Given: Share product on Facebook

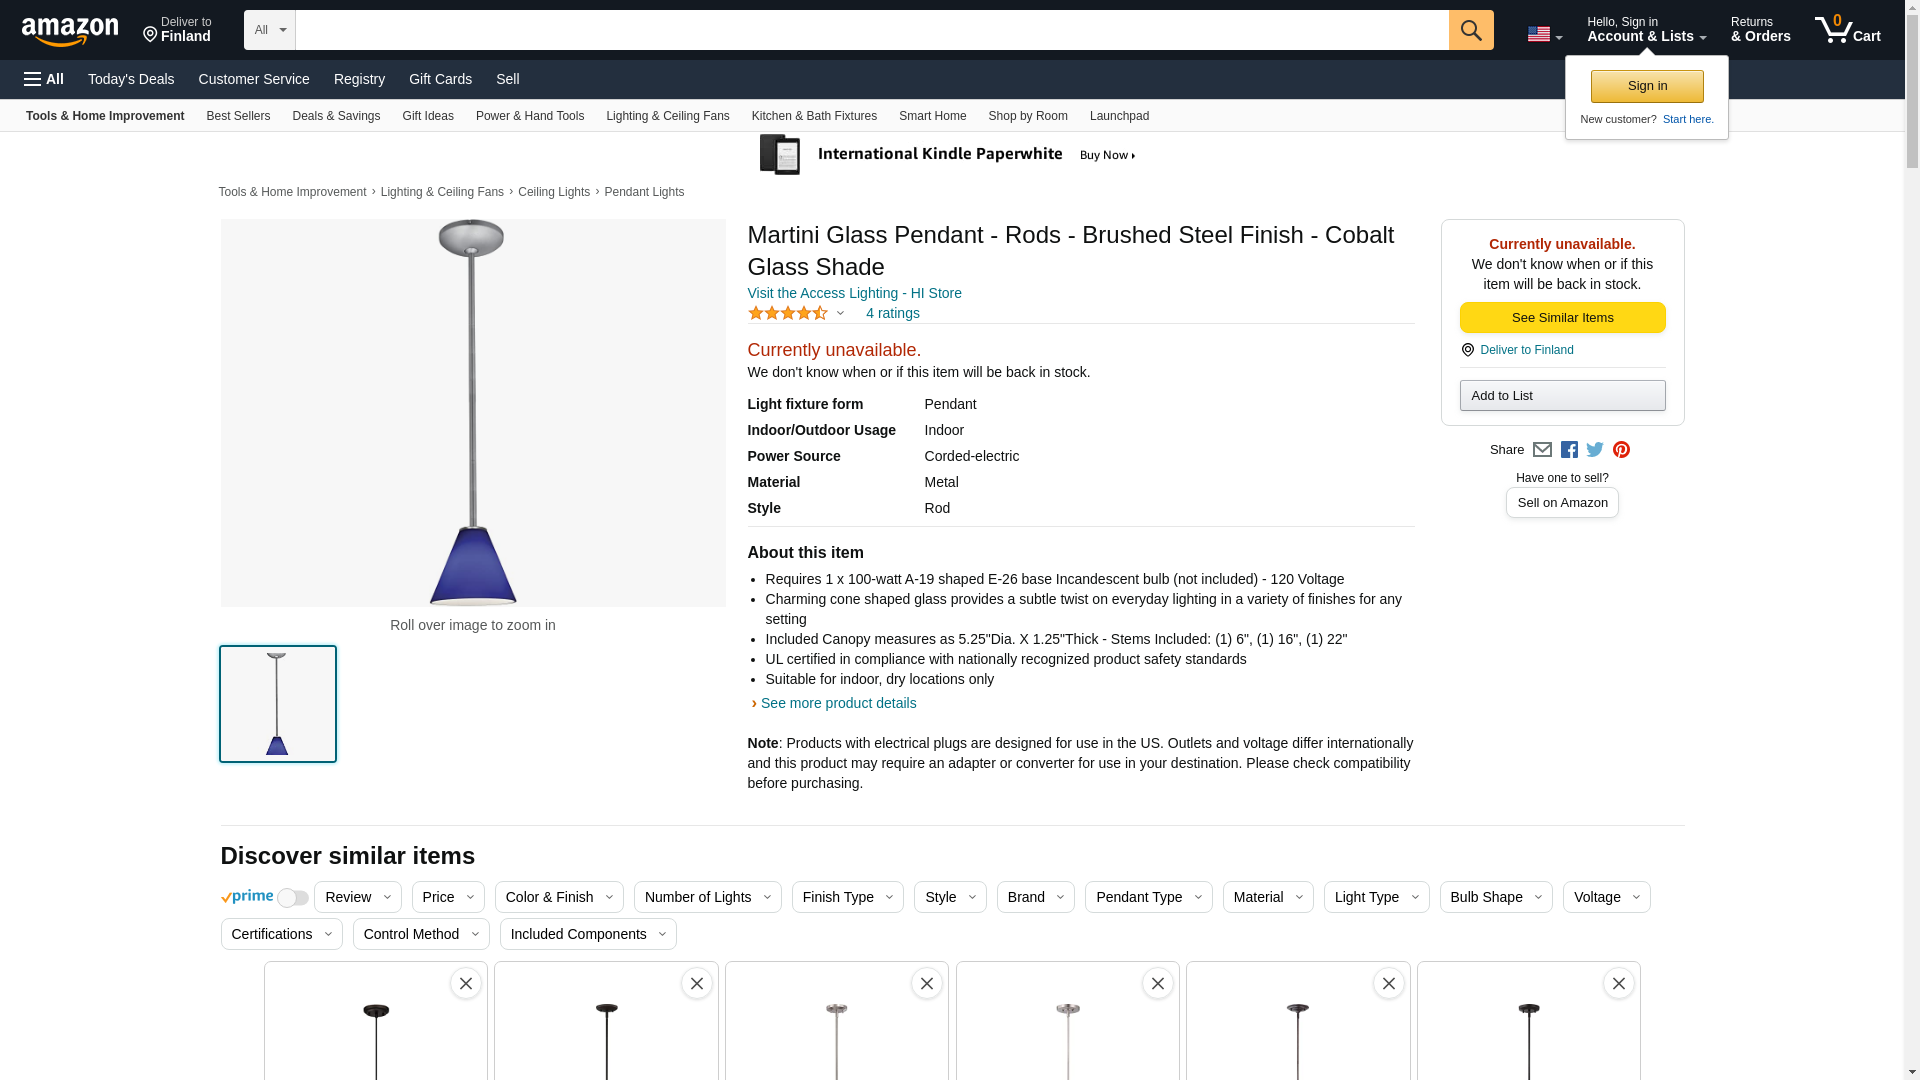Looking at the screenshot, I should (x=1569, y=450).
